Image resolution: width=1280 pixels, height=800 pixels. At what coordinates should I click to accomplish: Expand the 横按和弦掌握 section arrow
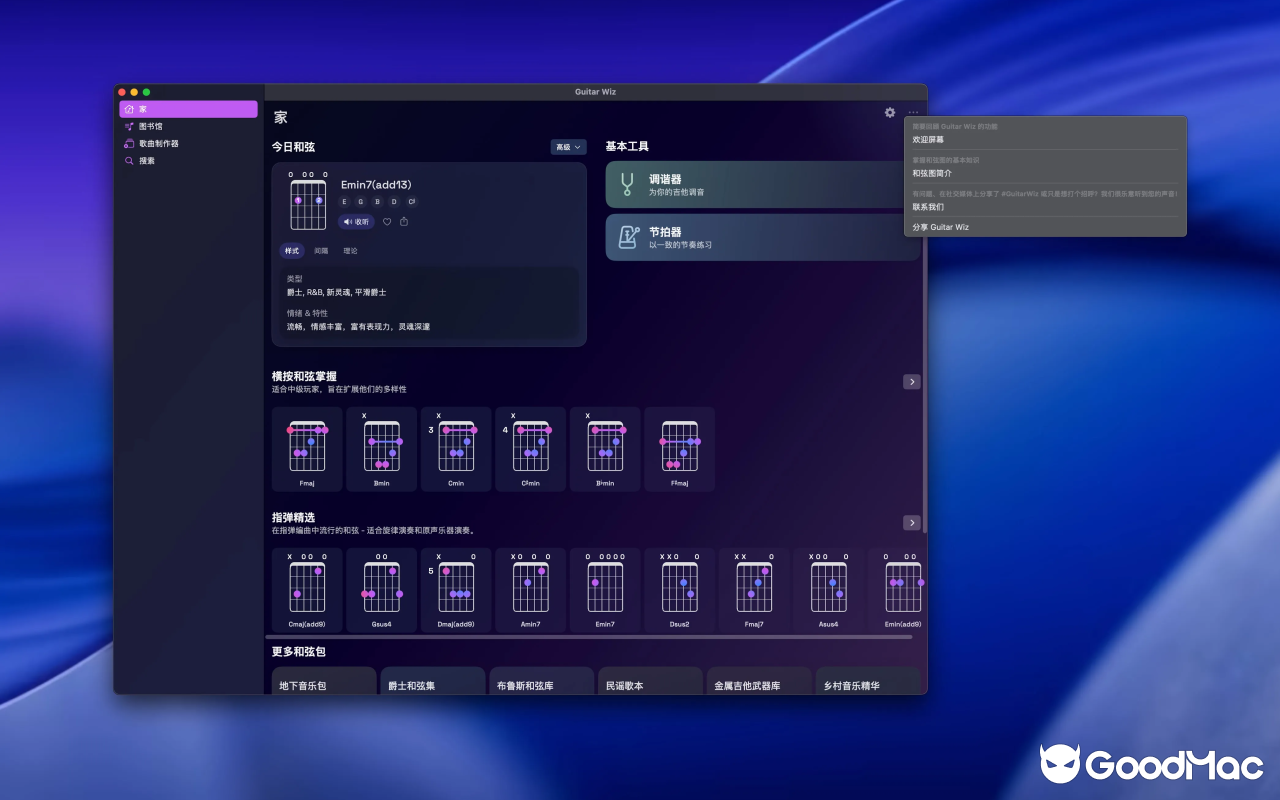911,382
